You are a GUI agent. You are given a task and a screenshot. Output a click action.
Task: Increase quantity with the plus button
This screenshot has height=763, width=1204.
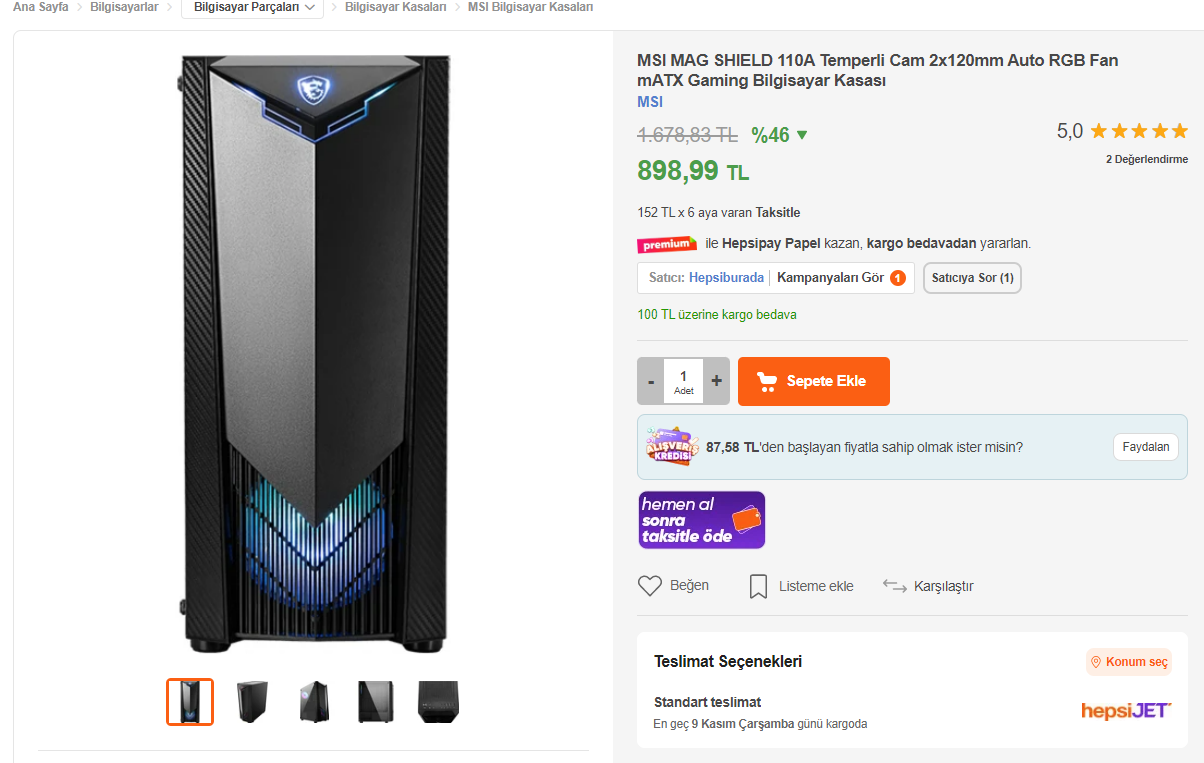[716, 381]
